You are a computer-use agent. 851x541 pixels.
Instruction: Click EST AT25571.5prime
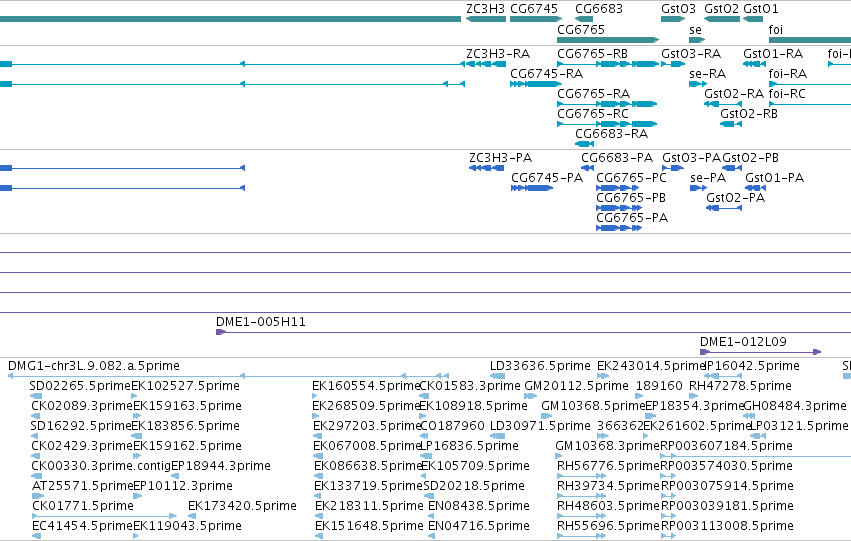click(38, 496)
